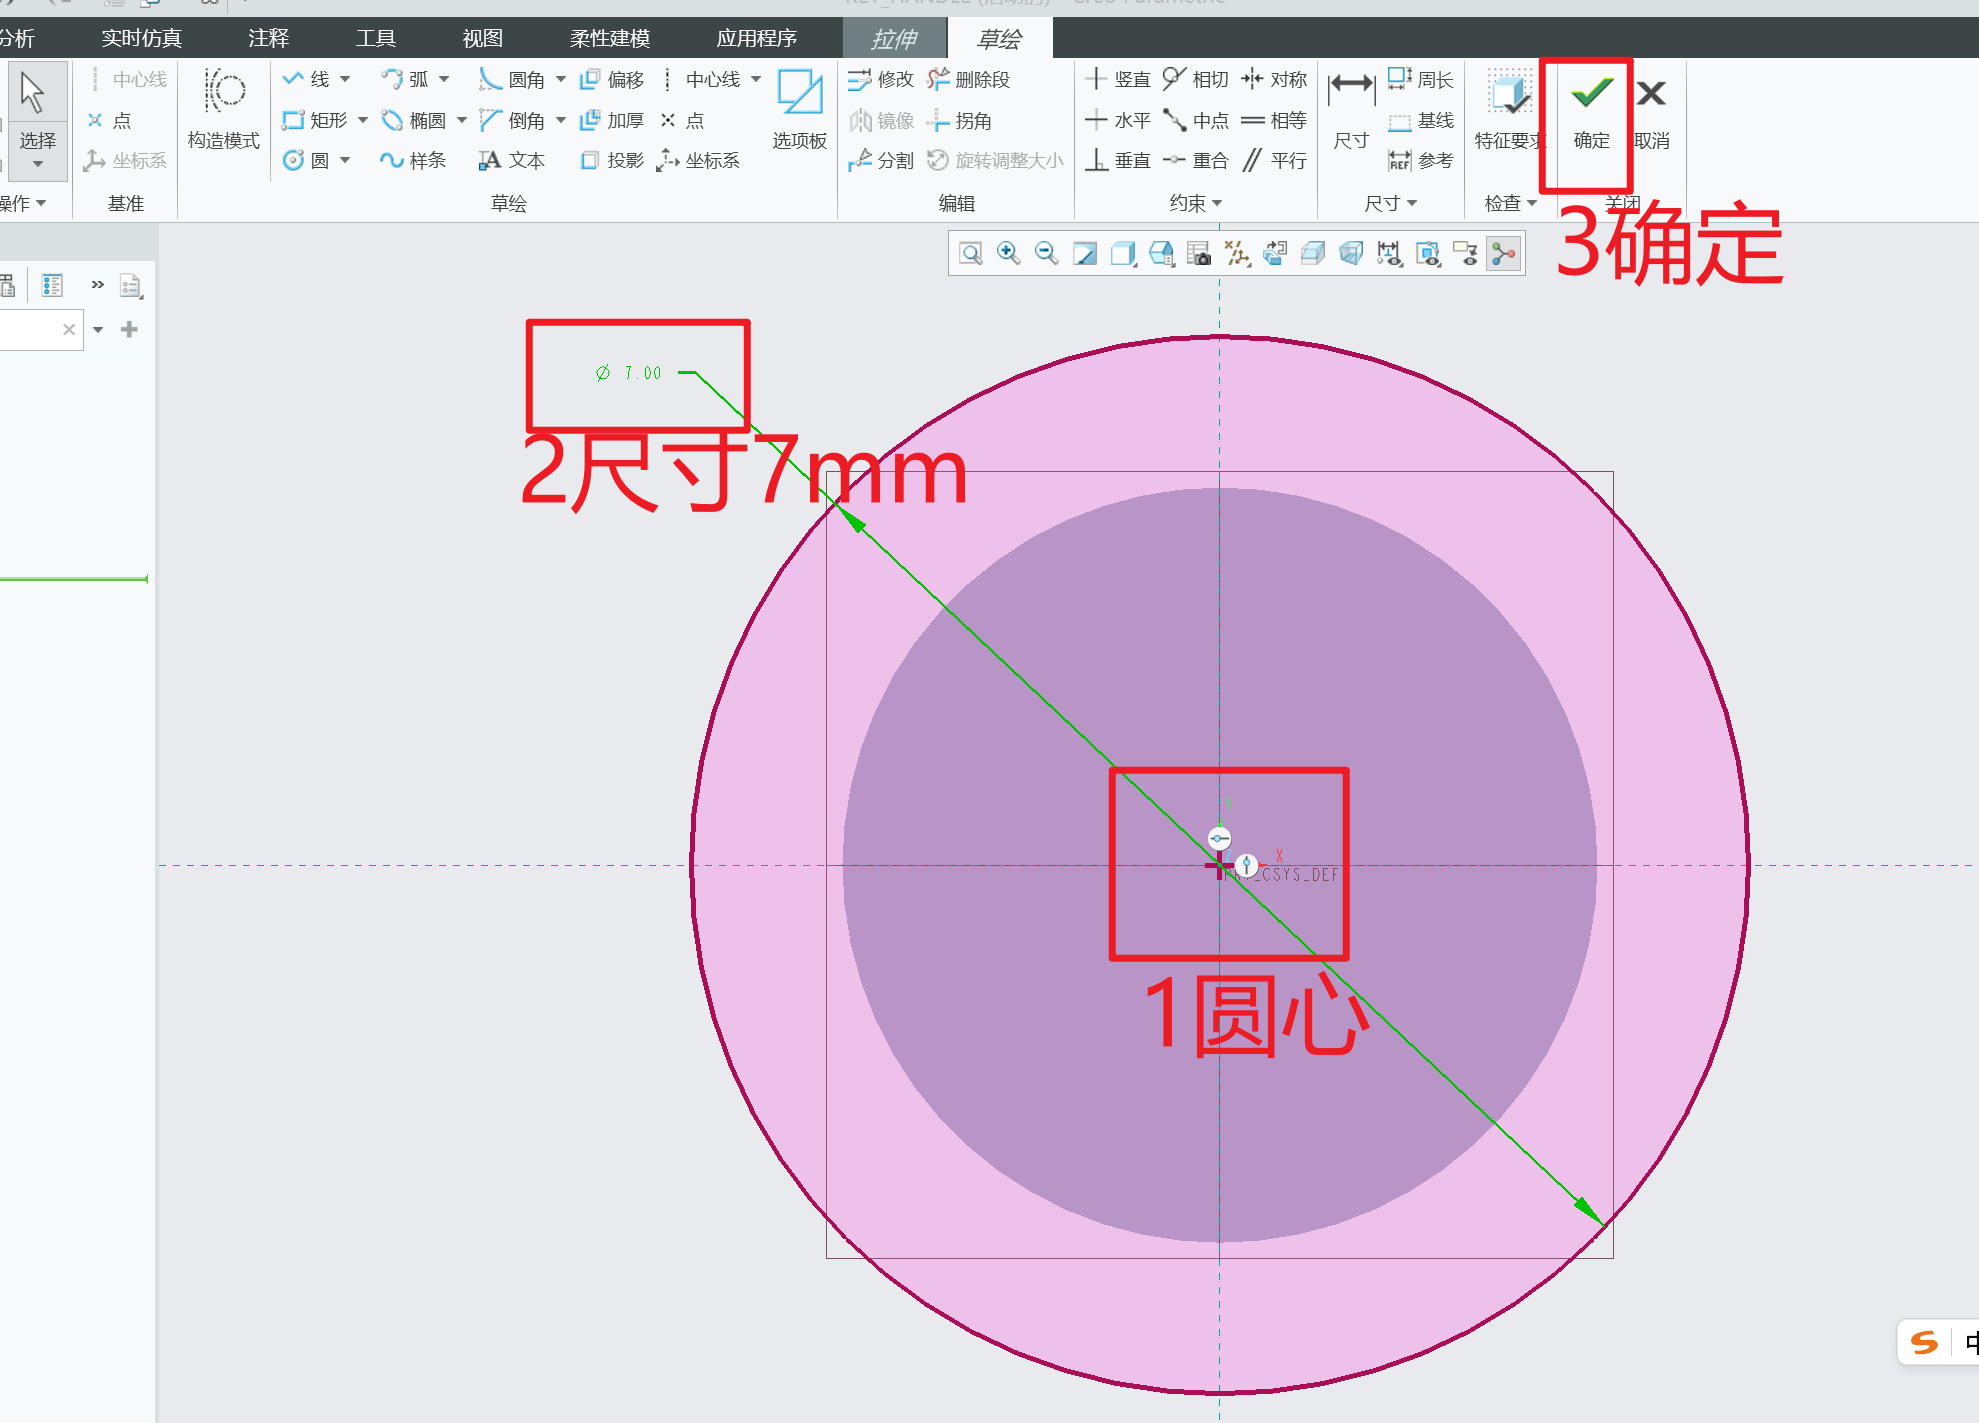Viewport: 1979px width, 1423px height.
Task: Open the Fillet (圆角) dropdown arrow
Action: point(560,79)
